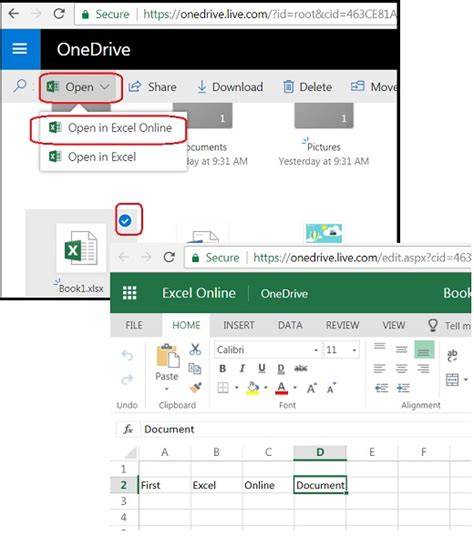Switch to the REVIEW tab
Image resolution: width=474 pixels, height=536 pixels.
tap(342, 325)
